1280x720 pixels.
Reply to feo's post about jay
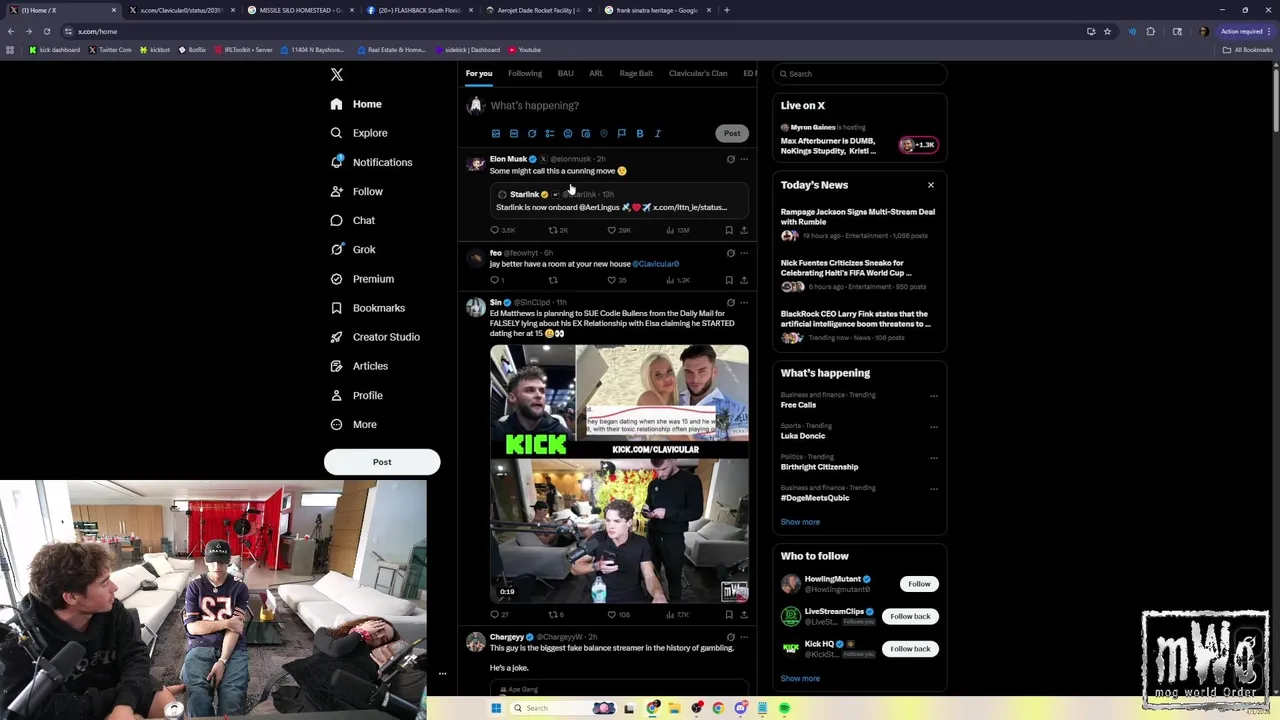tap(495, 280)
